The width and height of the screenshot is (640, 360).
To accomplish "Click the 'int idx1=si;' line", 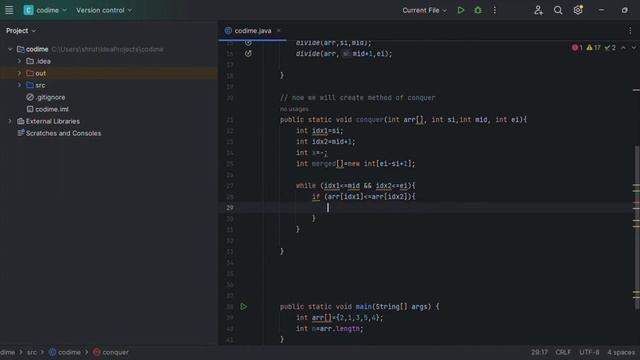I will coord(320,131).
